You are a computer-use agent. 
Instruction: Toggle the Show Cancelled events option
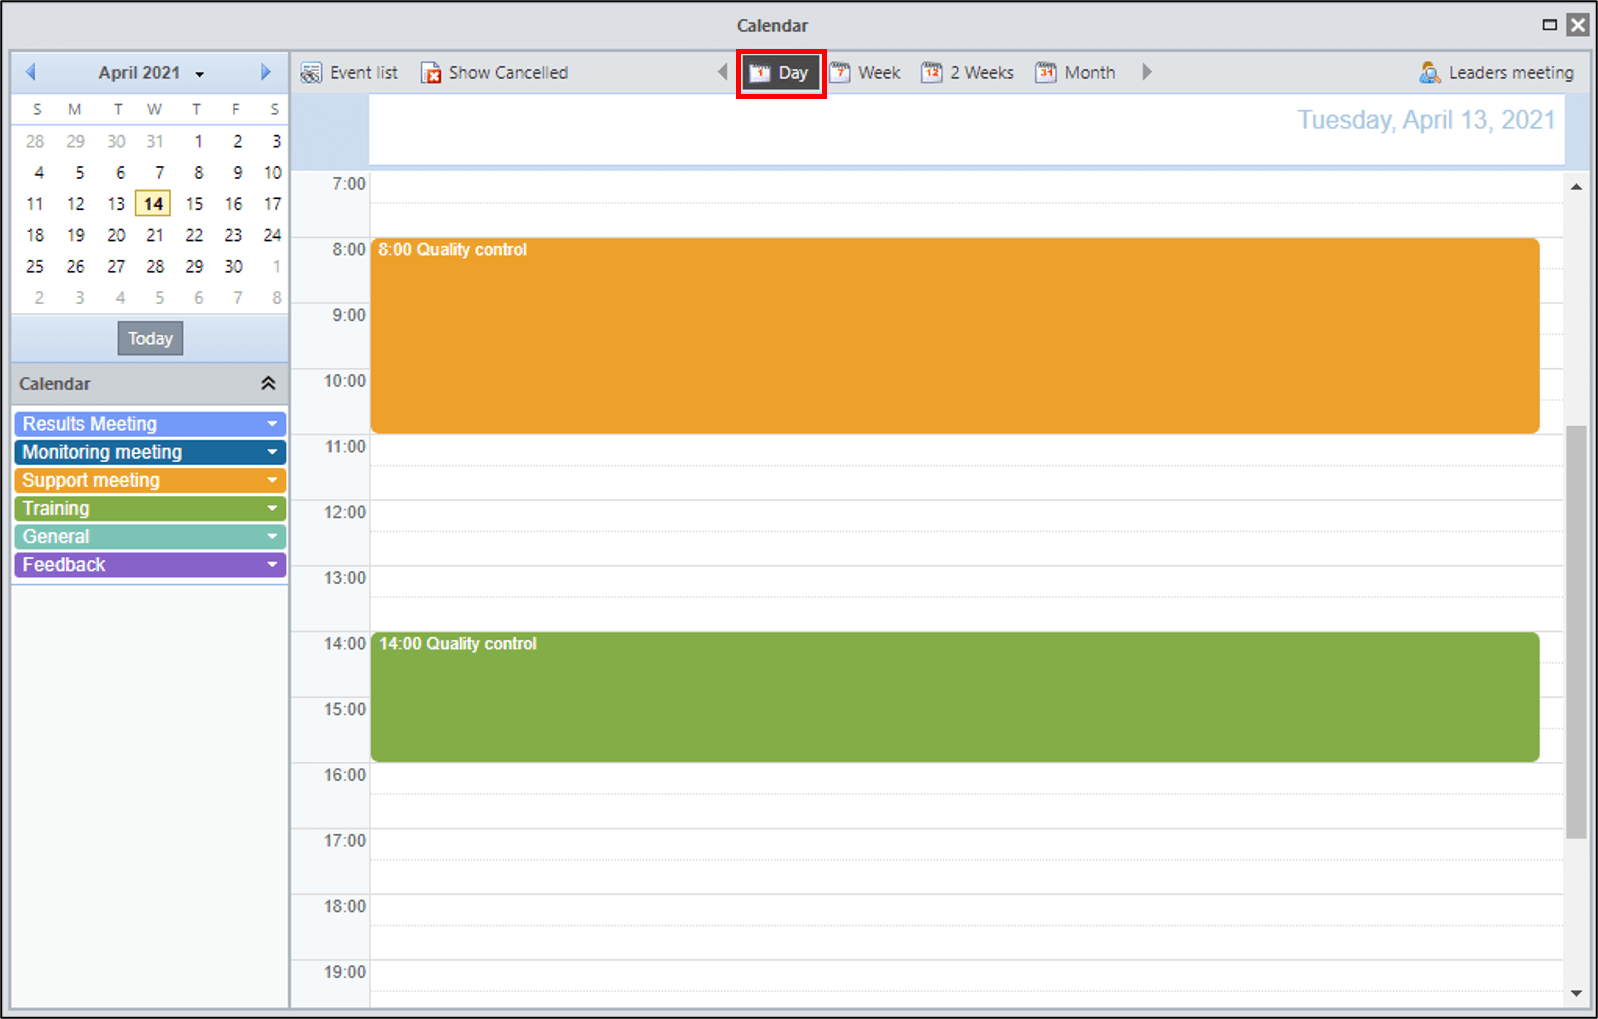point(494,73)
